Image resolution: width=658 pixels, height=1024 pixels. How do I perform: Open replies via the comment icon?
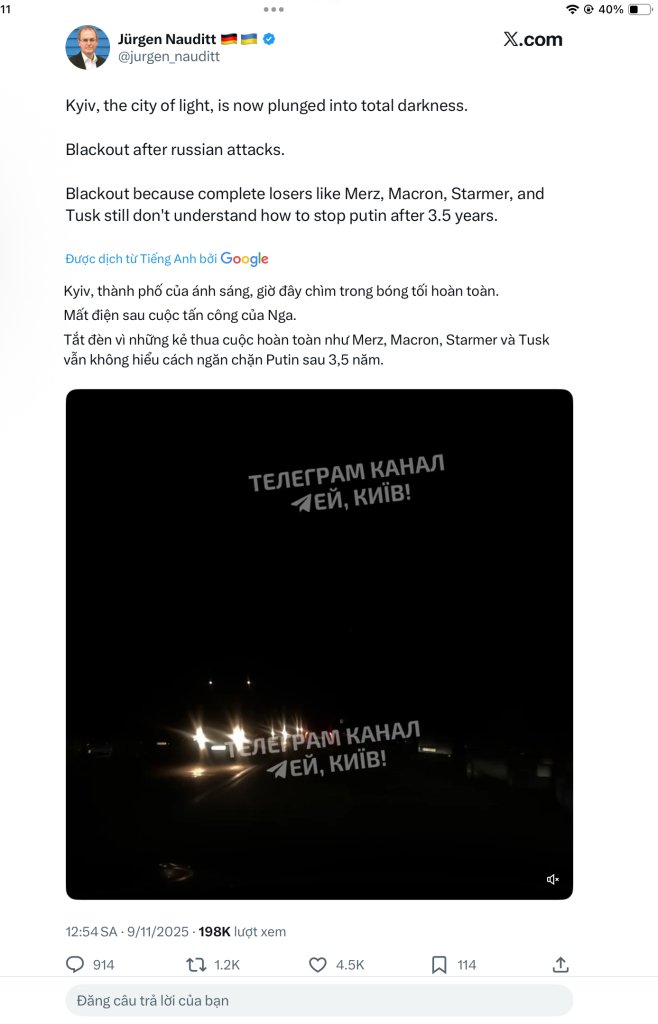click(x=75, y=965)
